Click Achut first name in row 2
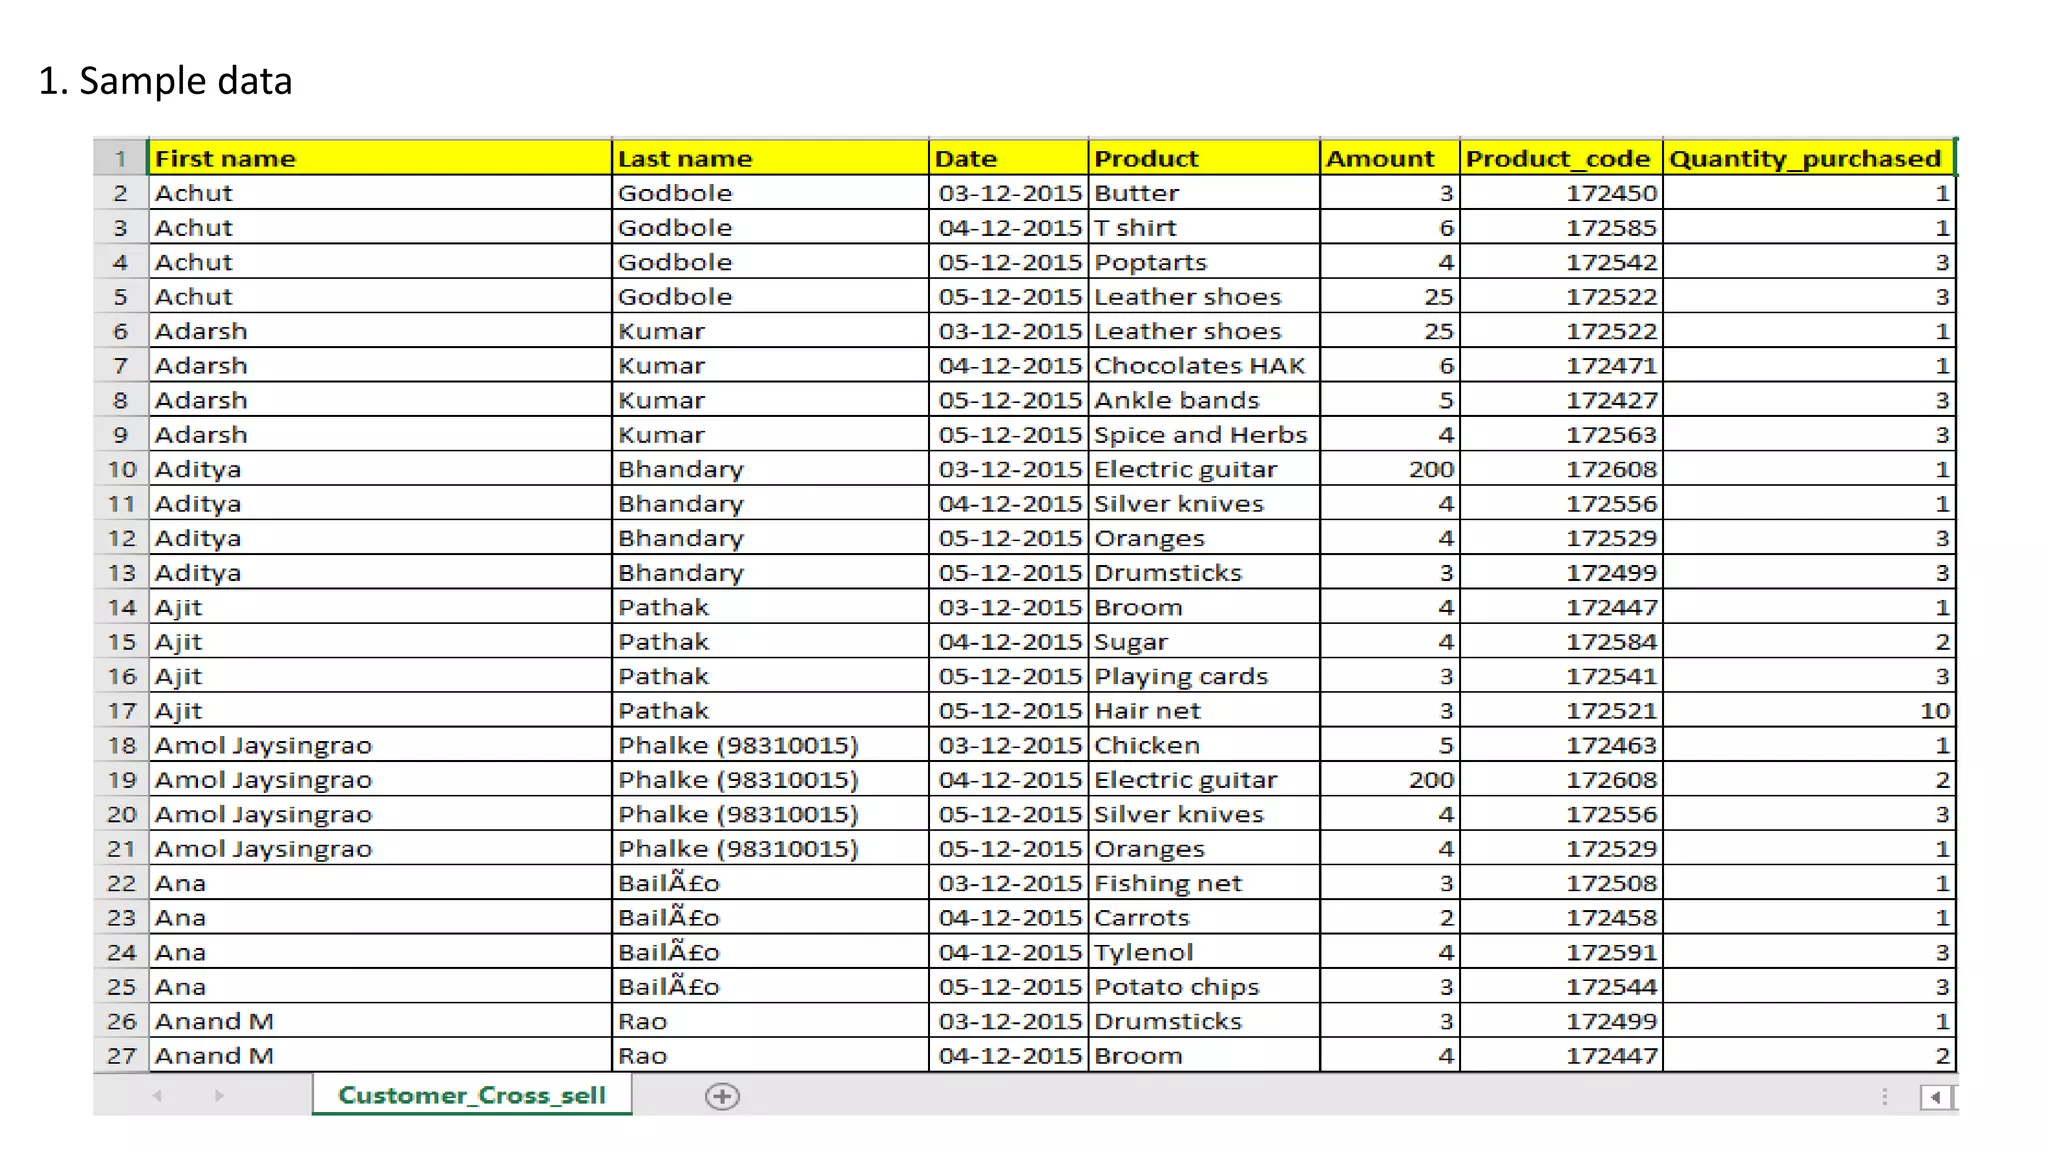This screenshot has height=1152, width=2048. point(380,193)
